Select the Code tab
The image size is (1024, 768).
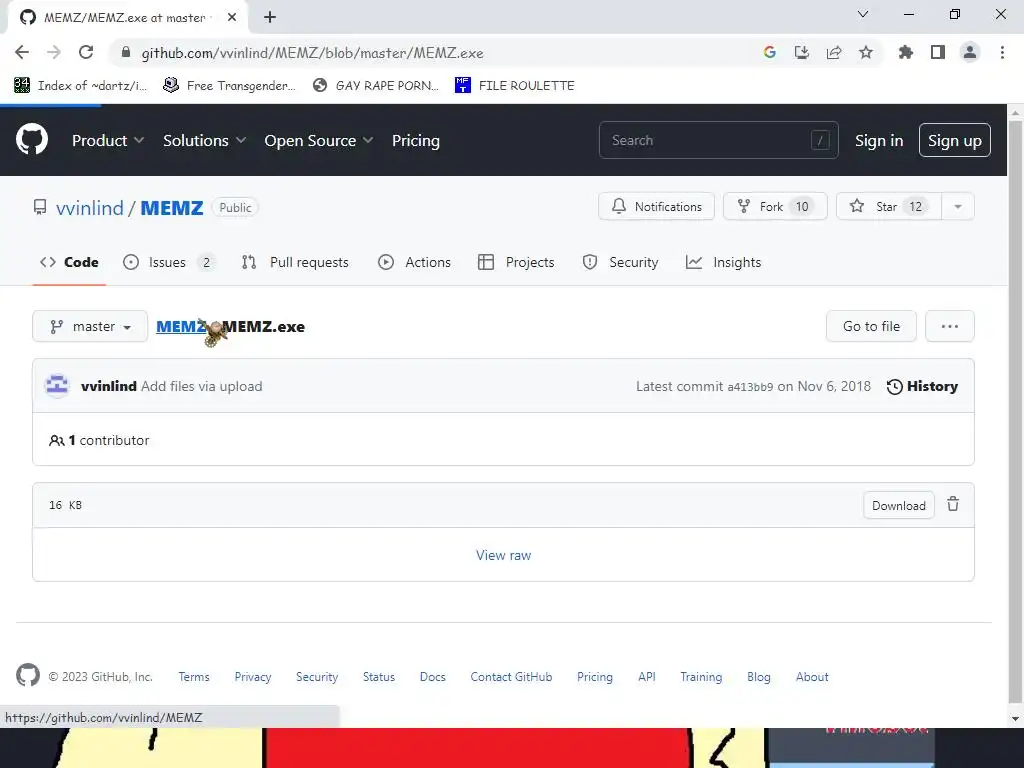(x=69, y=262)
